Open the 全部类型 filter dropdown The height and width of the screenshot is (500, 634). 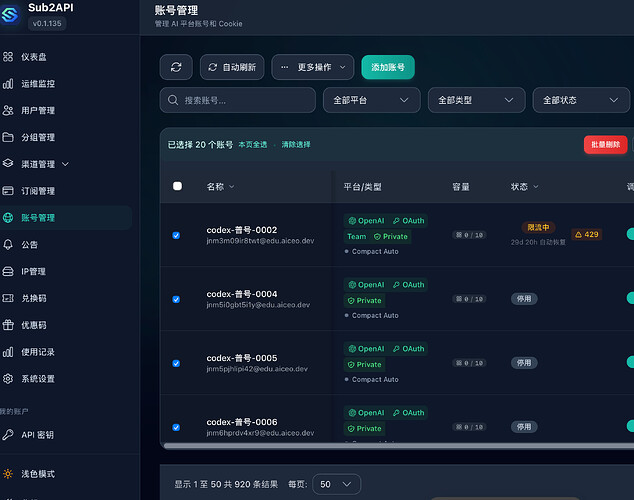click(476, 100)
